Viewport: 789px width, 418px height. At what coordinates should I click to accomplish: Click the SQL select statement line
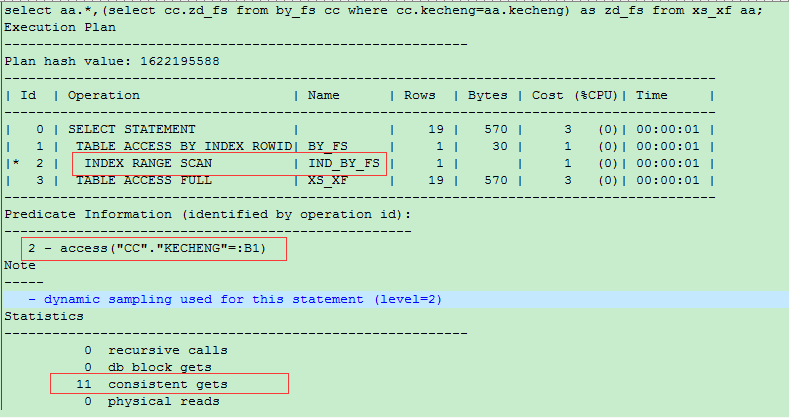tap(383, 10)
